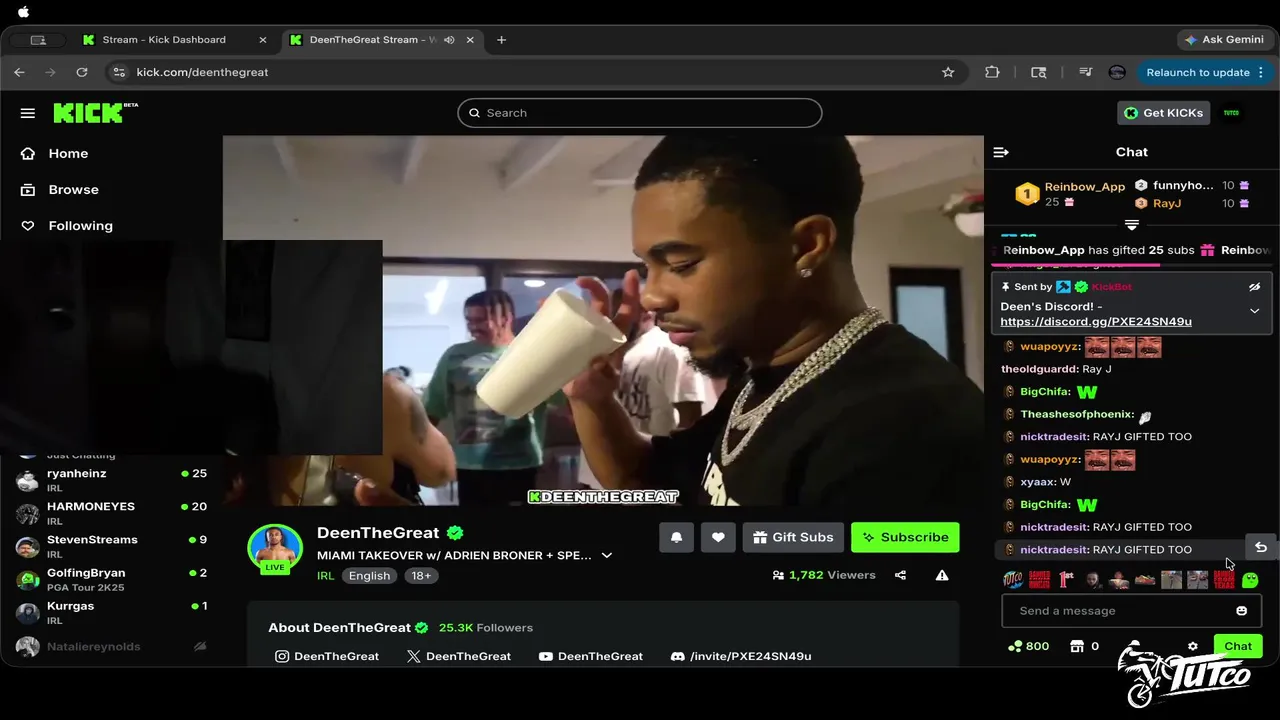Click the KICK logo
1280x720 pixels.
pos(95,112)
